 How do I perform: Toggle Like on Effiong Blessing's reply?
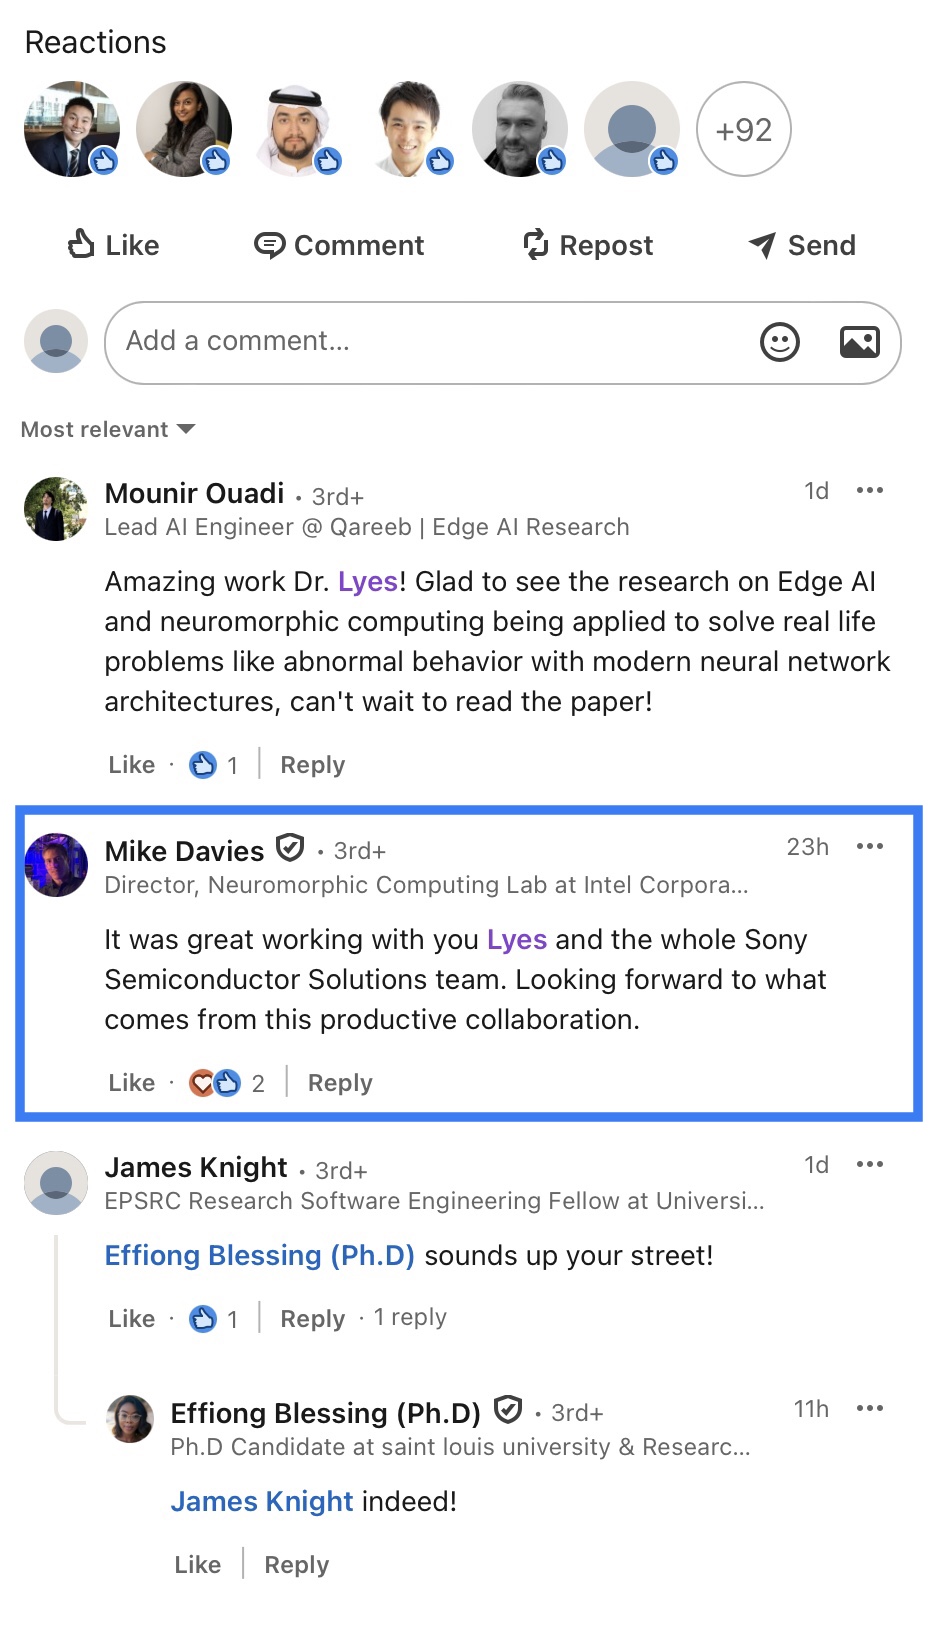click(197, 1565)
